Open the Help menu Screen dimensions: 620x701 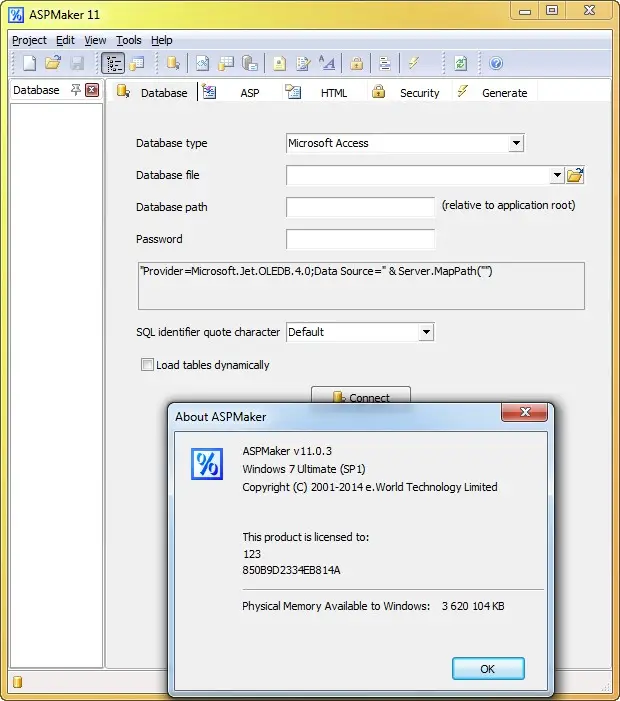(162, 40)
